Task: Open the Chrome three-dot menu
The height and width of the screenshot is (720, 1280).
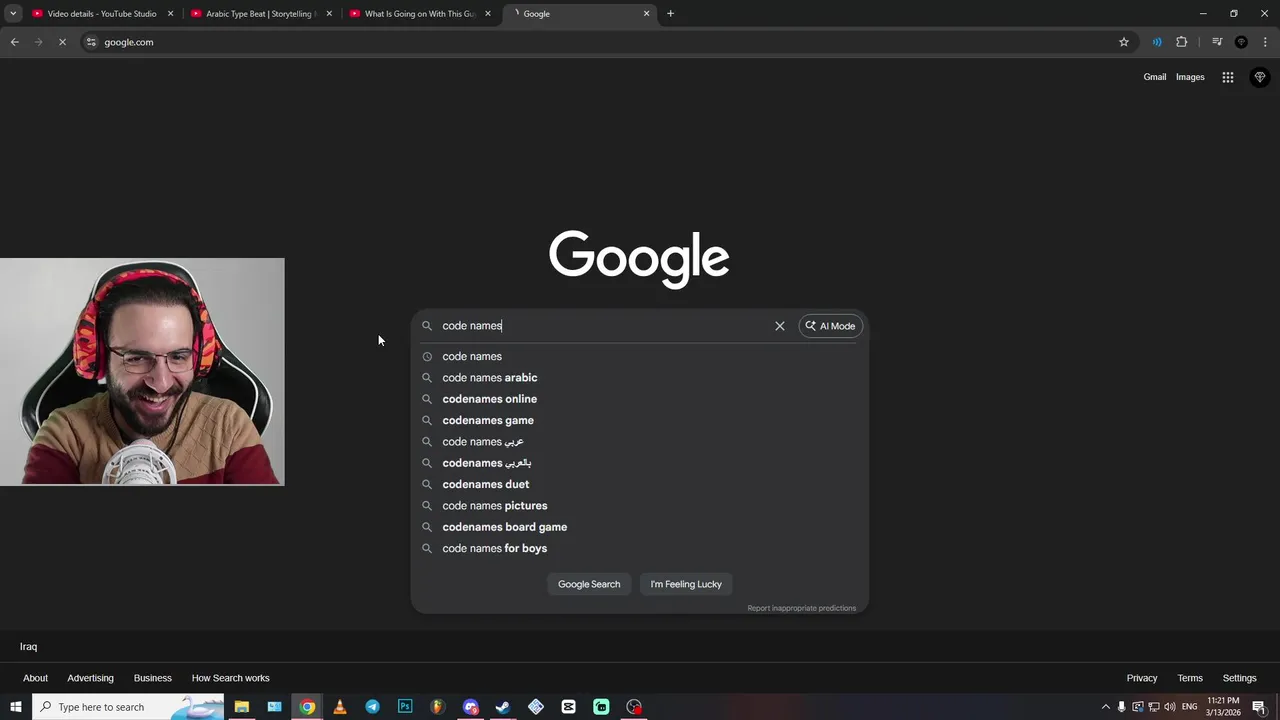Action: coord(1265,42)
